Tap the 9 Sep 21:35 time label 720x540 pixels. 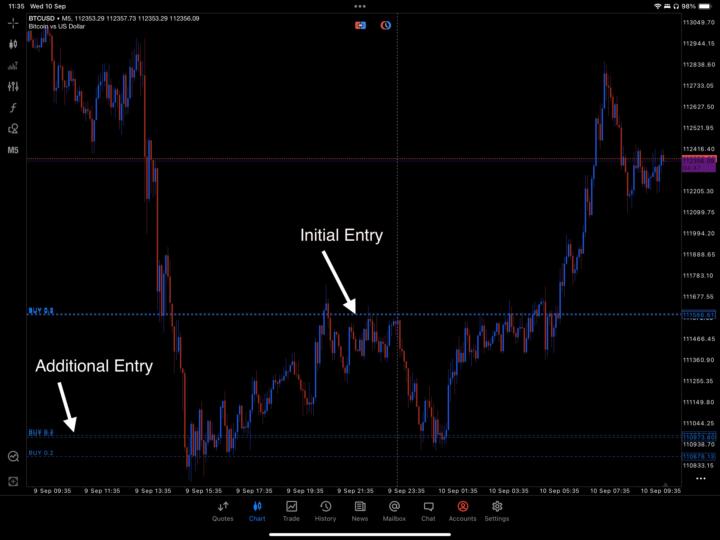click(355, 491)
